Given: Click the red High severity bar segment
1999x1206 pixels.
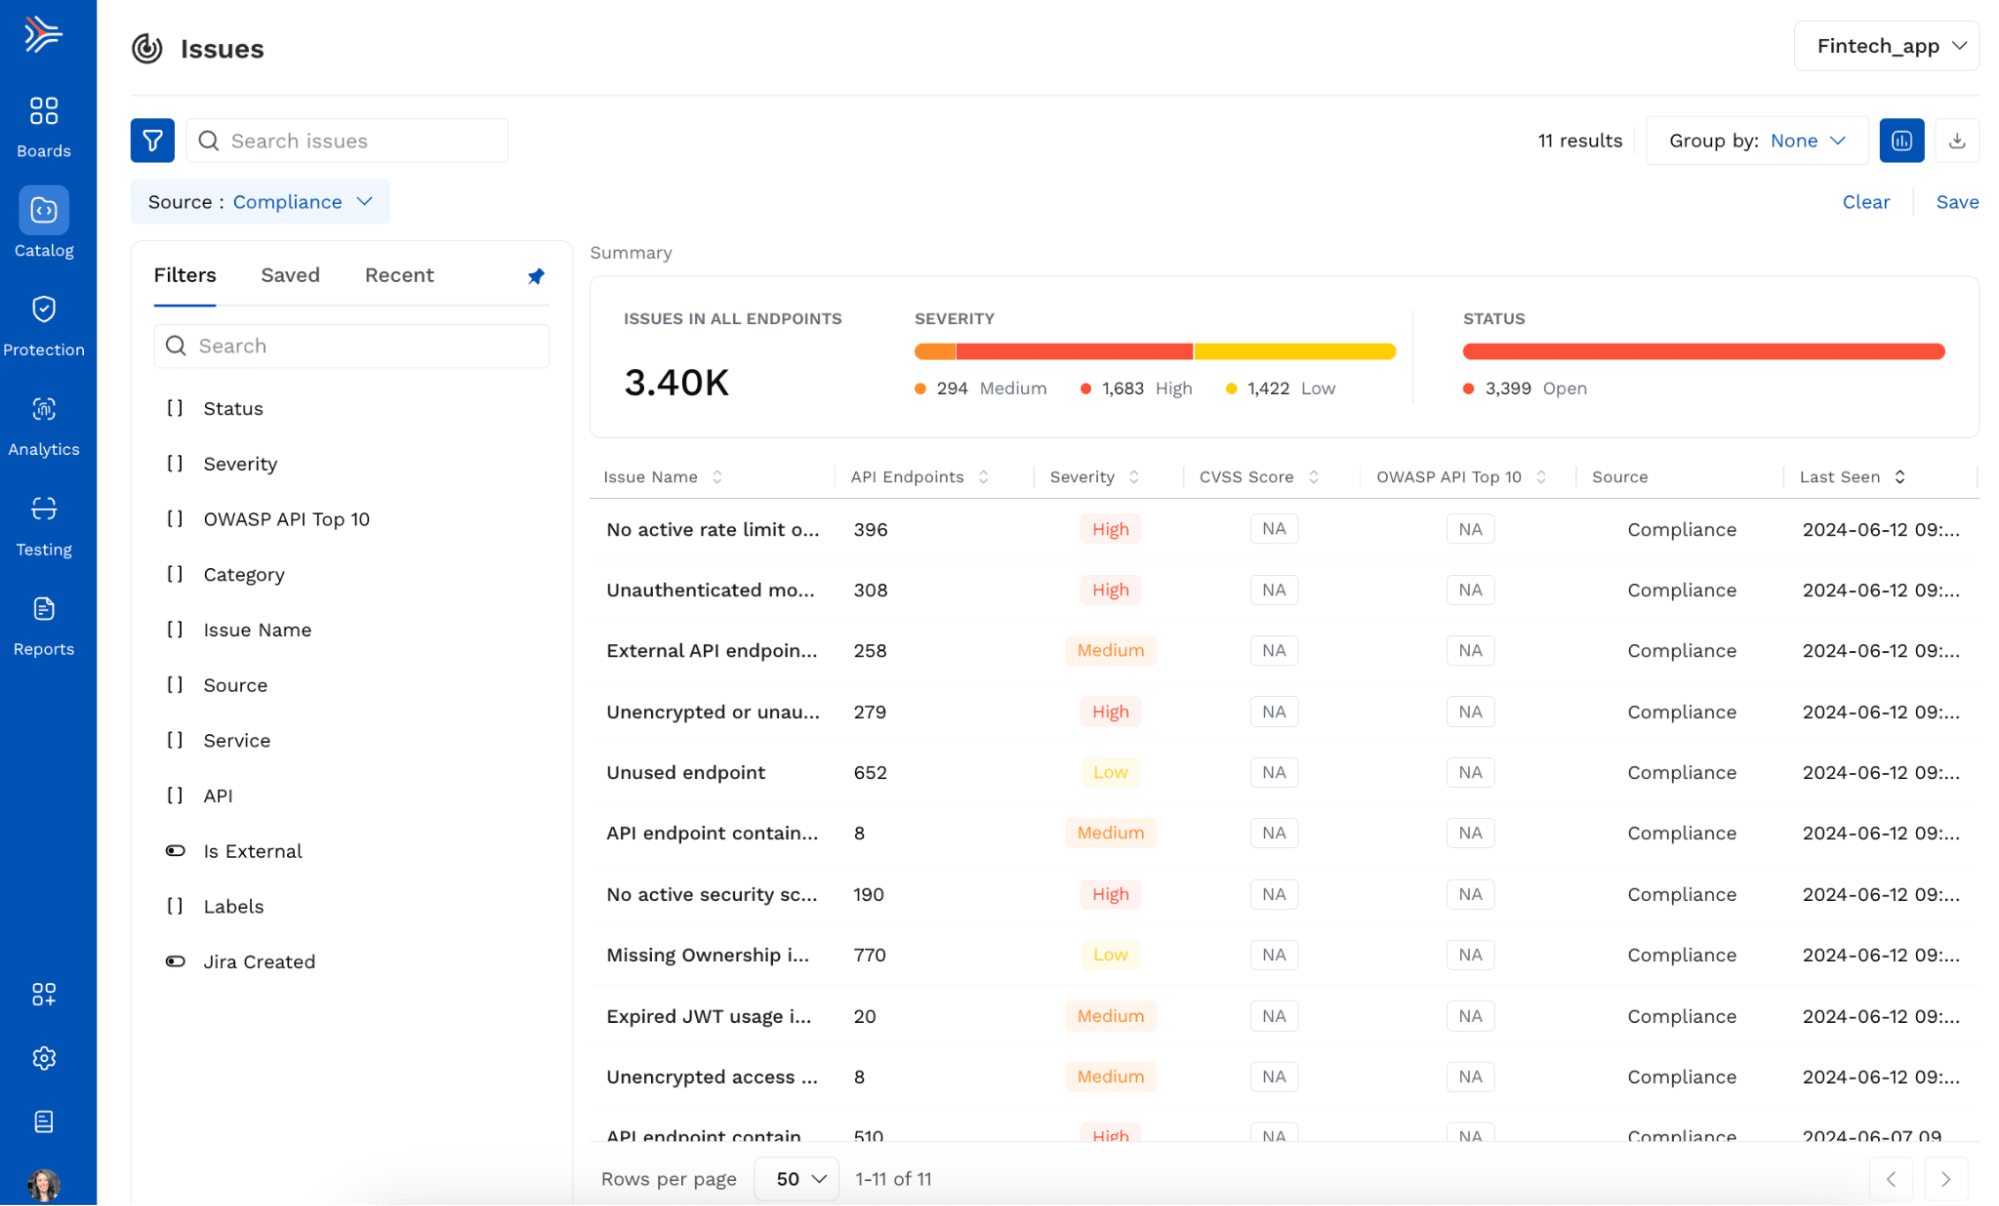Looking at the screenshot, I should [x=1074, y=352].
